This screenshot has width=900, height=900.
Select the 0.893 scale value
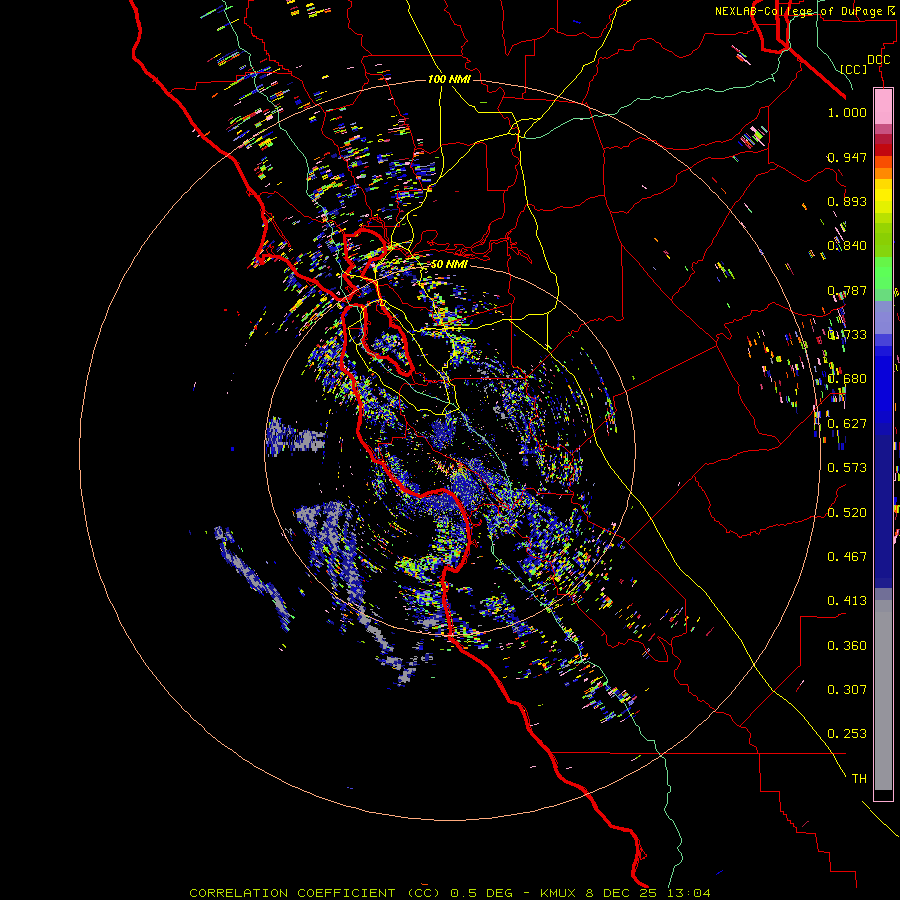[847, 201]
